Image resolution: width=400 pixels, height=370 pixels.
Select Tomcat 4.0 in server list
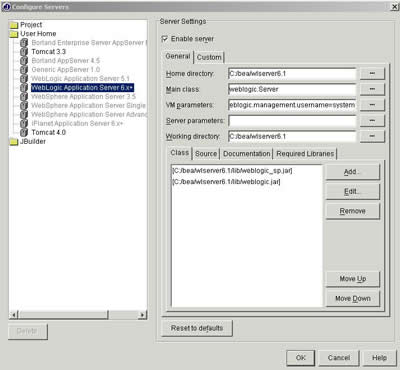(x=49, y=133)
